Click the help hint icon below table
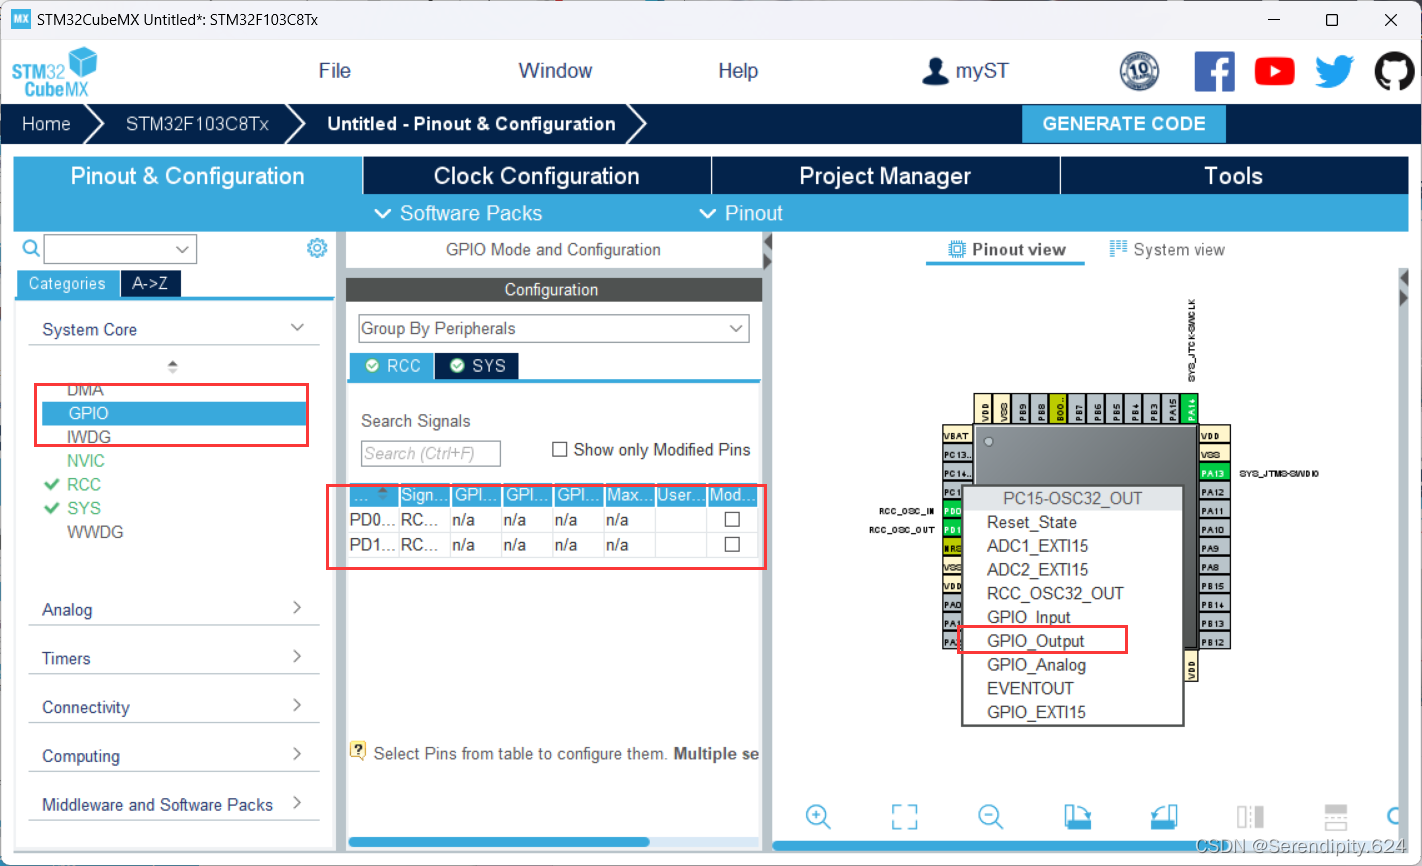 [358, 751]
